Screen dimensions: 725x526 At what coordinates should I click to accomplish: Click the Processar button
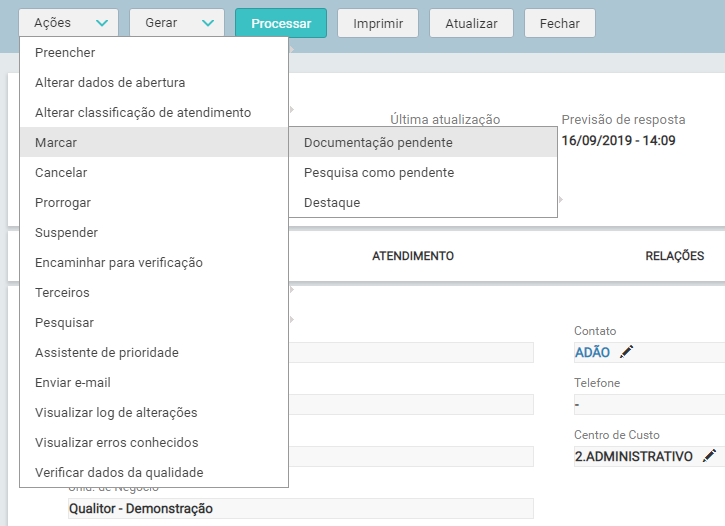[x=281, y=23]
